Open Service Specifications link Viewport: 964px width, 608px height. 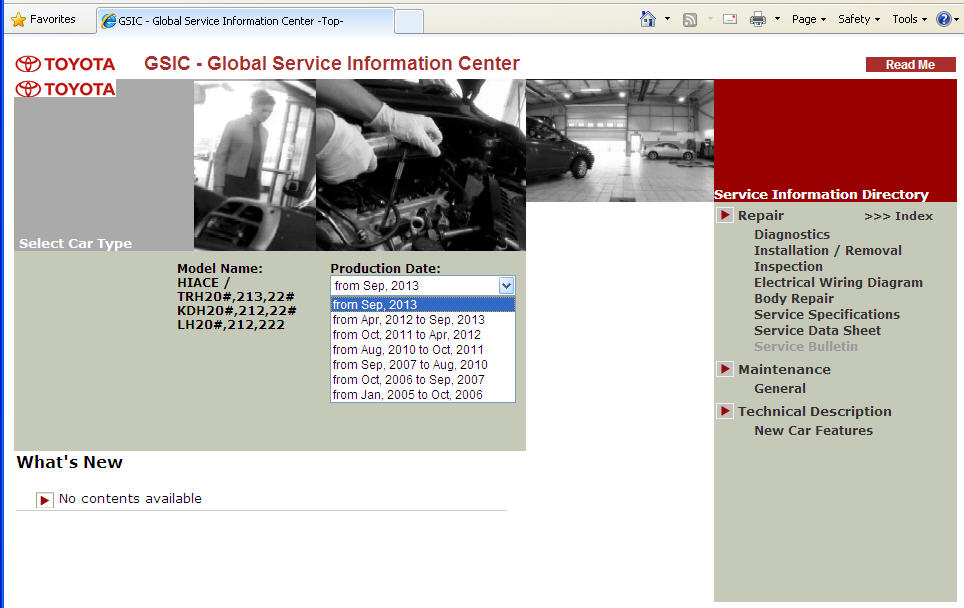coord(827,314)
